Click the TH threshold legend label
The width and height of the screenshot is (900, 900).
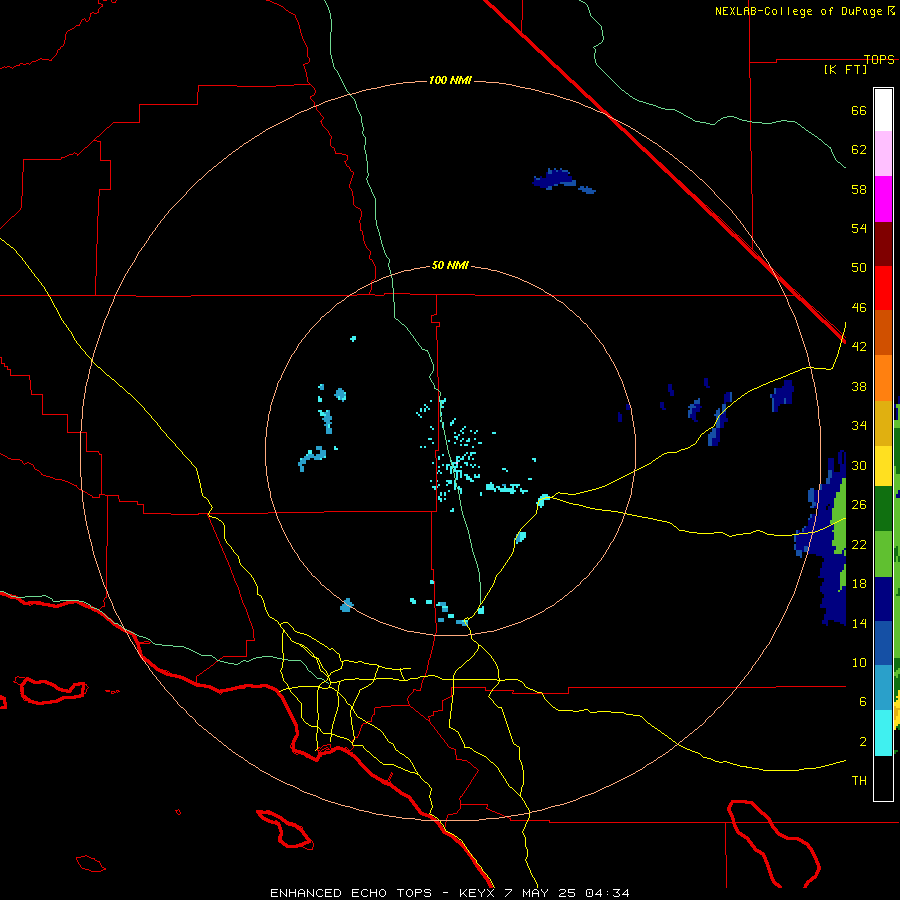click(x=859, y=780)
